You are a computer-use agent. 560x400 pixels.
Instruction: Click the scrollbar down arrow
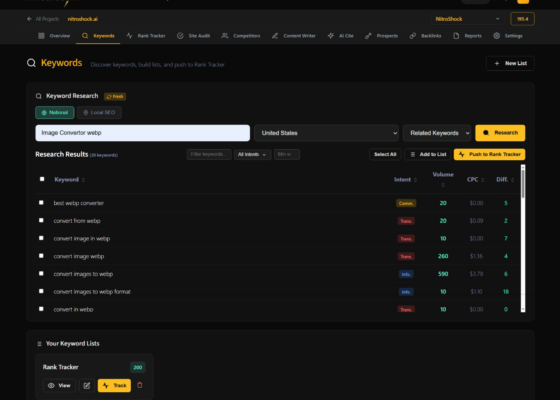tap(523, 310)
